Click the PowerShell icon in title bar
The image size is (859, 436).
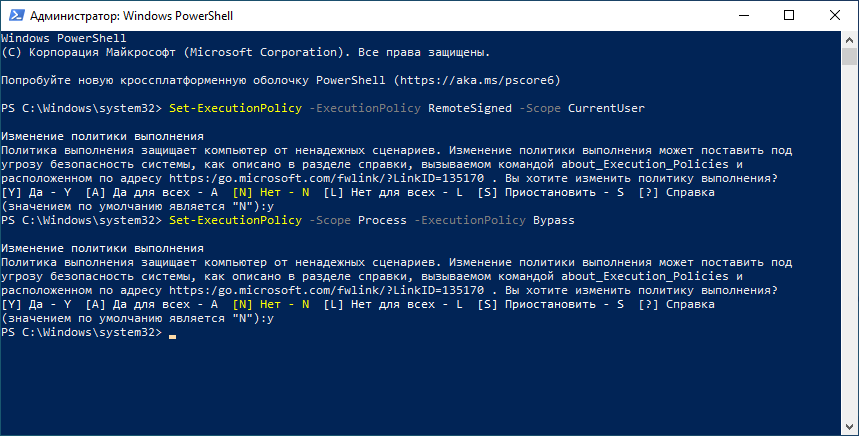pyautogui.click(x=15, y=15)
